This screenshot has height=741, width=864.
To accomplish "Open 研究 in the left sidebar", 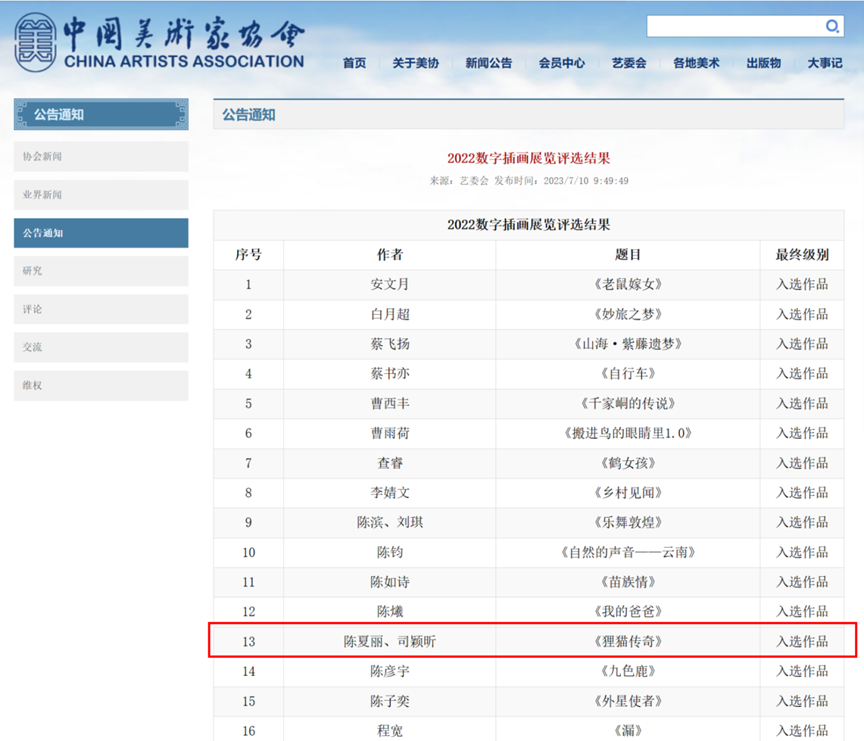I will coord(100,271).
